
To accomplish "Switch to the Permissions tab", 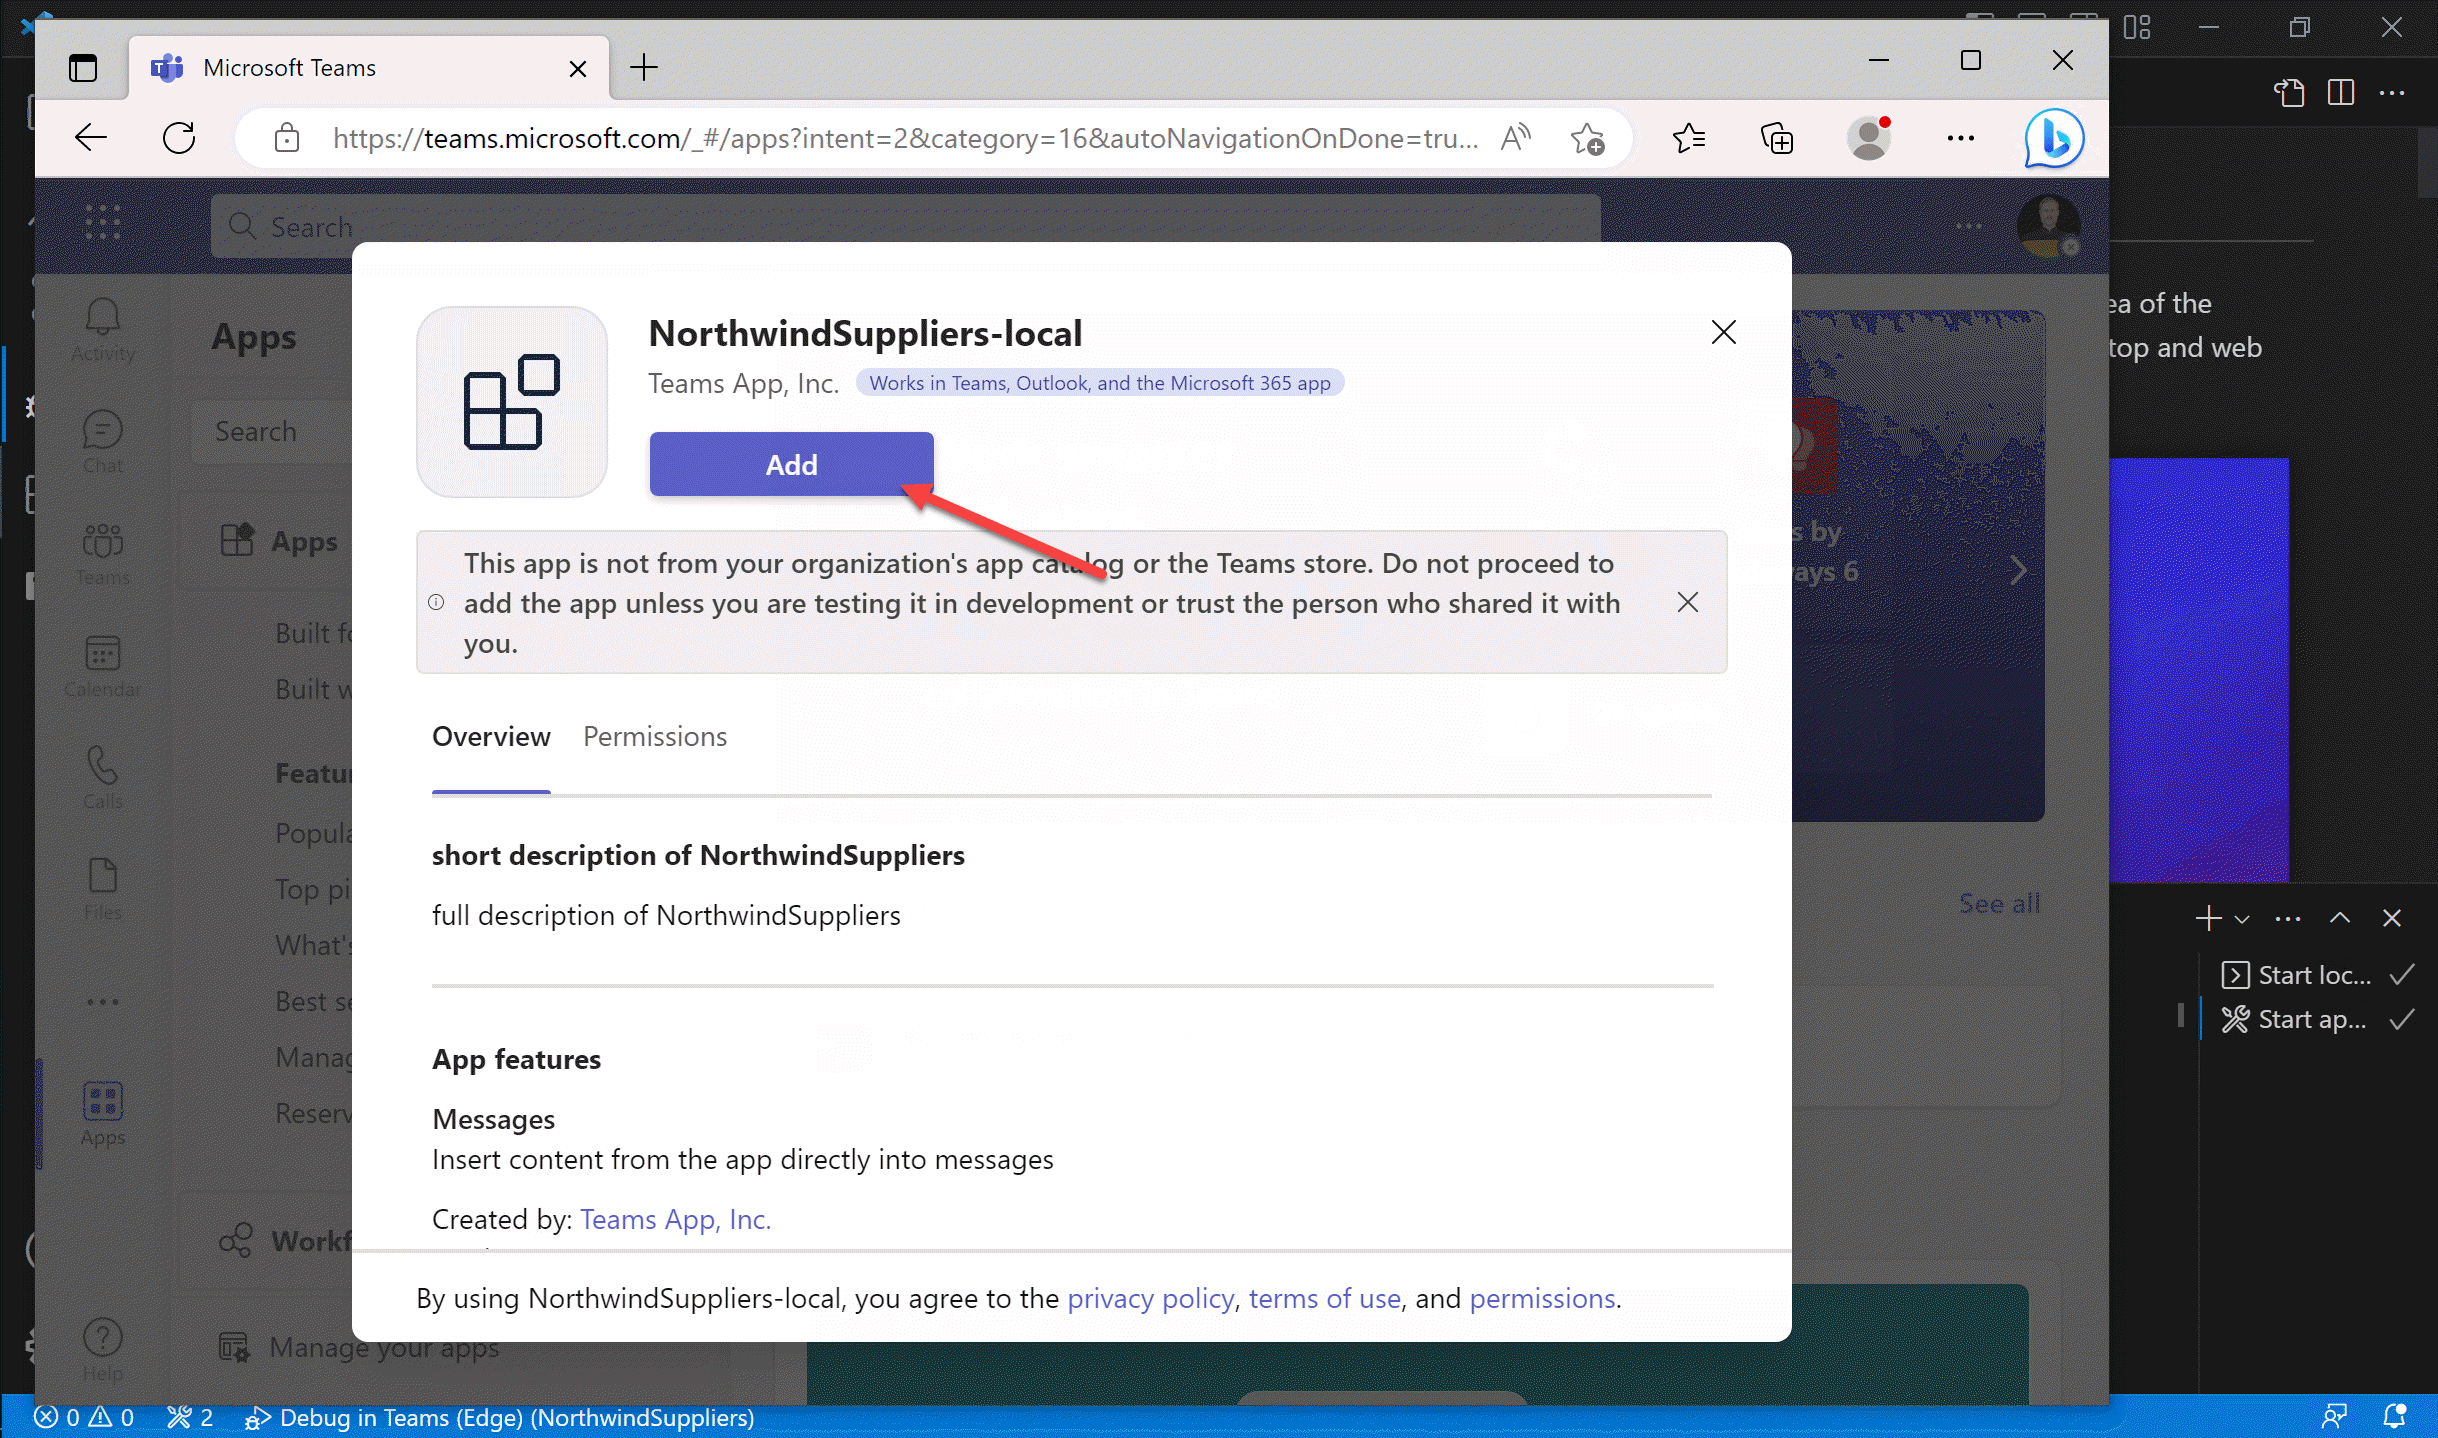I will coord(655,736).
